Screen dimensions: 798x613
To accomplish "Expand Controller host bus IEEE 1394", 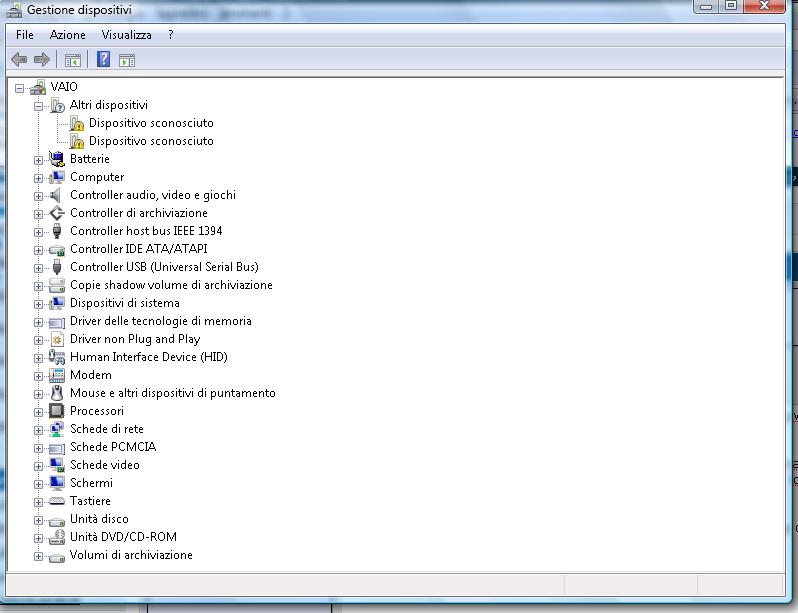I will pos(39,232).
